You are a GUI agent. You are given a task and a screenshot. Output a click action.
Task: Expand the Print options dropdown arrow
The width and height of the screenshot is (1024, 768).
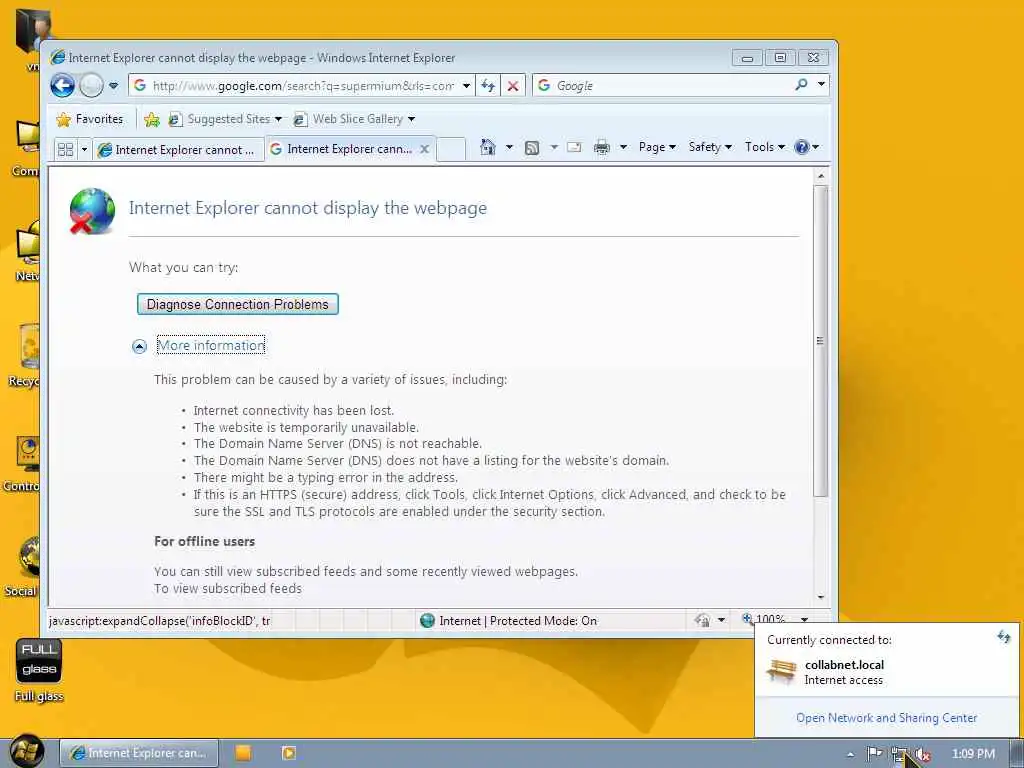point(623,147)
